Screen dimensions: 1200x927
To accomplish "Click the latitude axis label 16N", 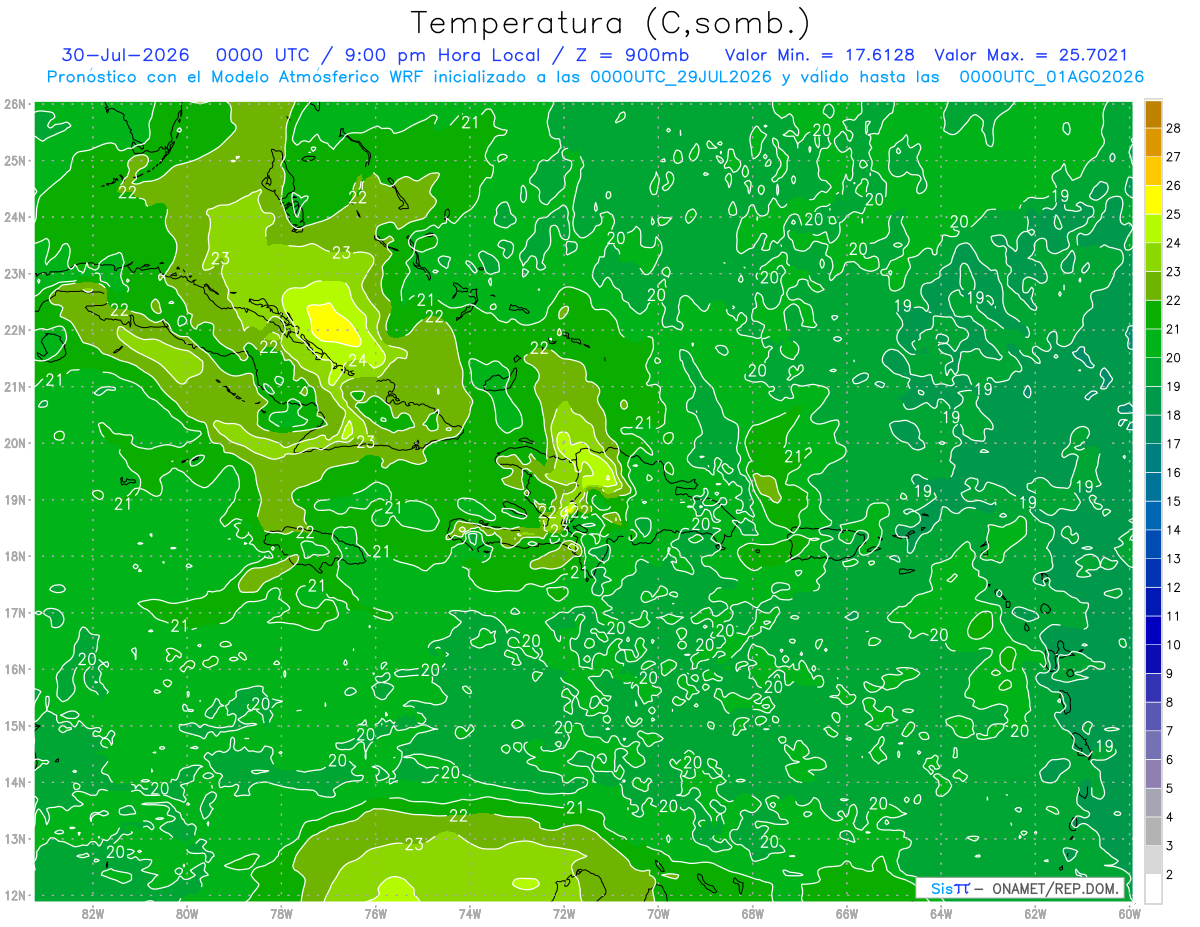I will pyautogui.click(x=14, y=669).
